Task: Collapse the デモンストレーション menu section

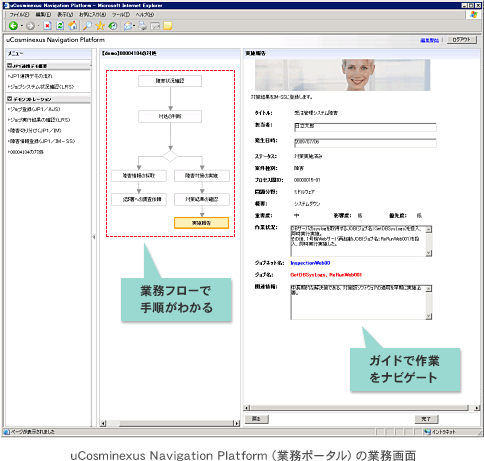Action: coord(10,99)
